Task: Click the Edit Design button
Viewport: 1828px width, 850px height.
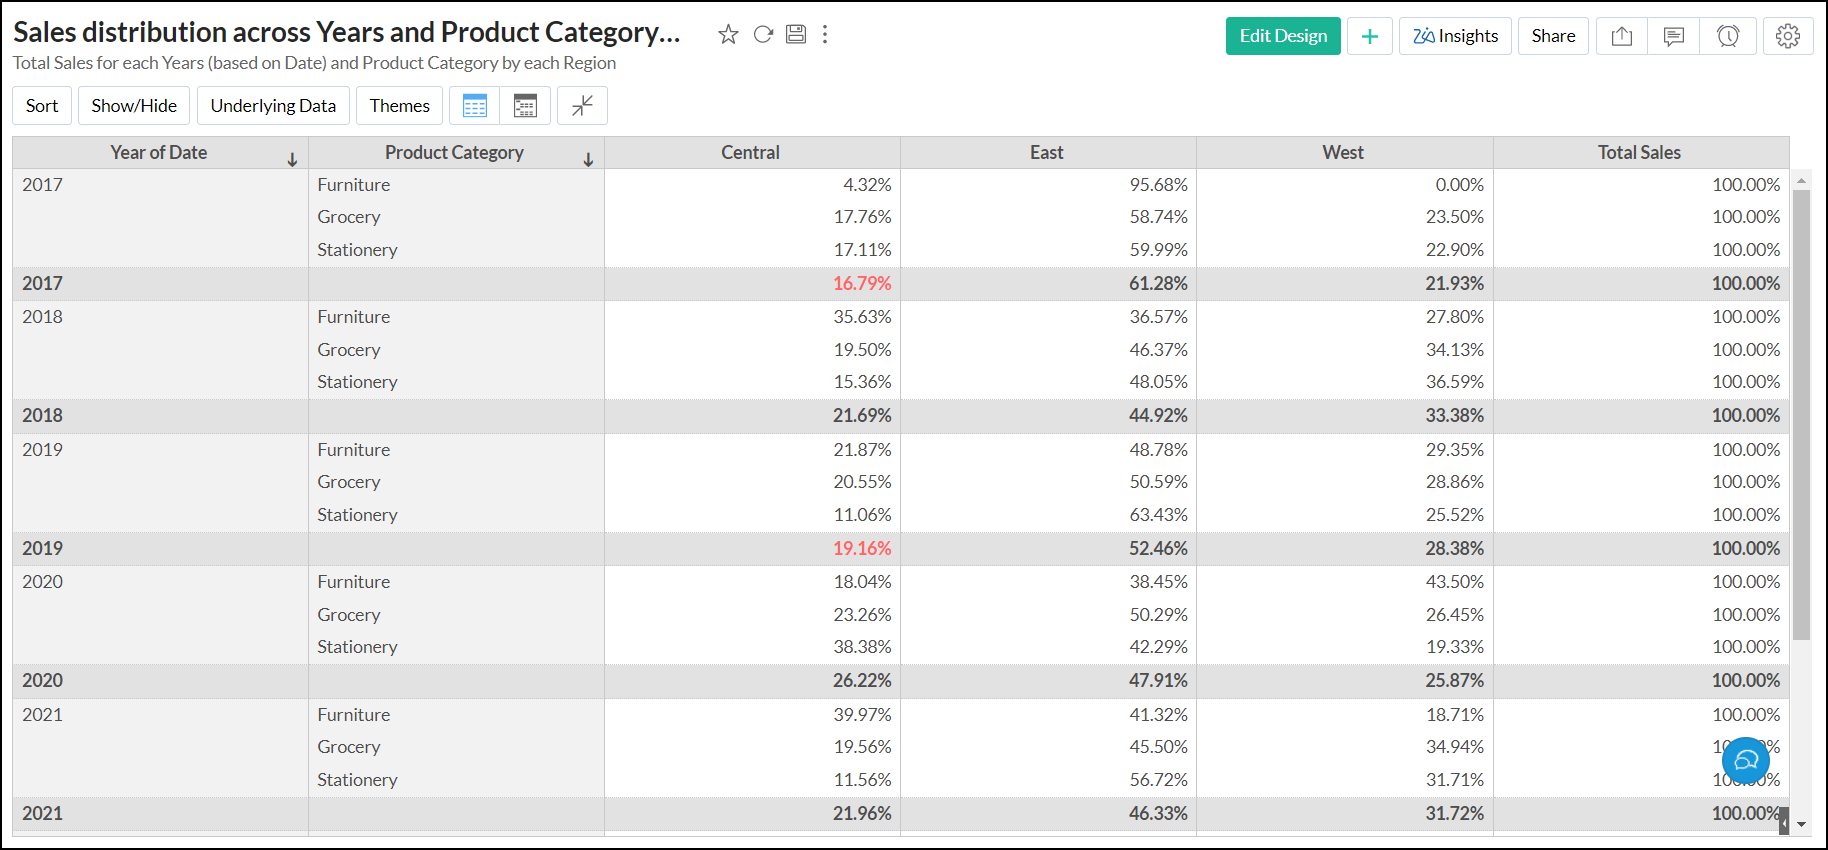Action: point(1283,37)
